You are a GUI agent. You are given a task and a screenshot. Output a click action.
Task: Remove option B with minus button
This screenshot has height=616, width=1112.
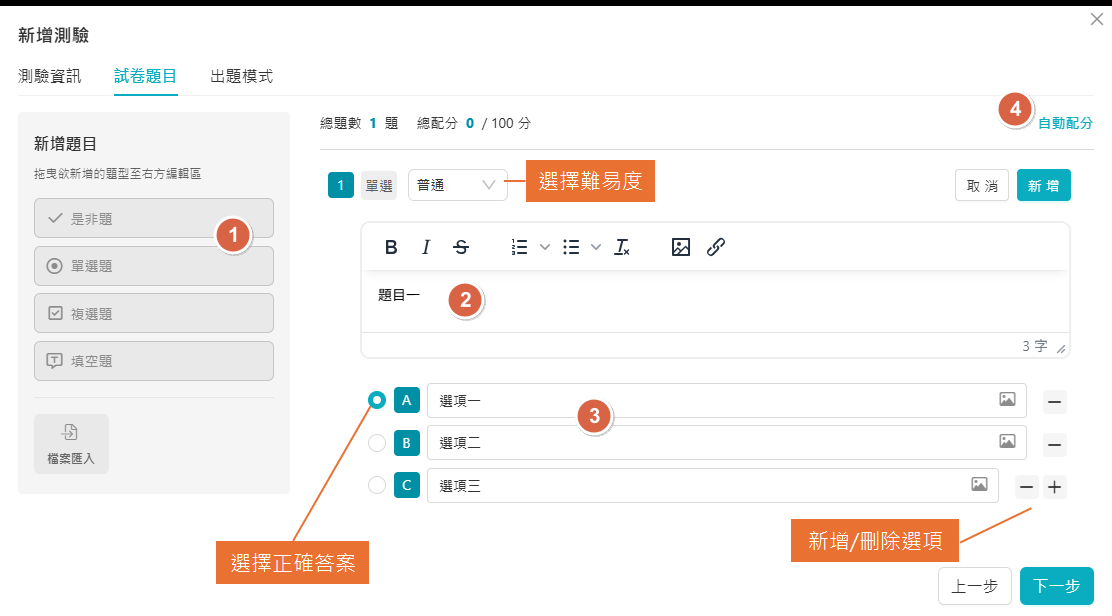coord(1055,444)
